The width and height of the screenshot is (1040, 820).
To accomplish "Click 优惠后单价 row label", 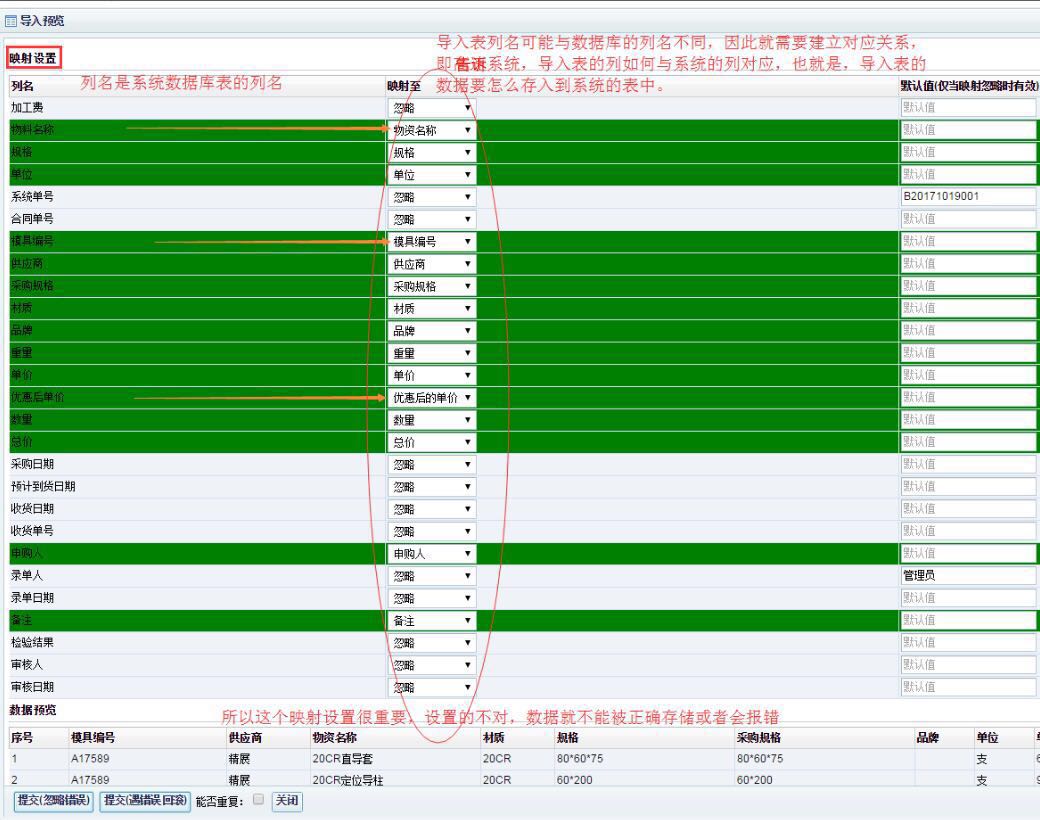I will point(38,397).
